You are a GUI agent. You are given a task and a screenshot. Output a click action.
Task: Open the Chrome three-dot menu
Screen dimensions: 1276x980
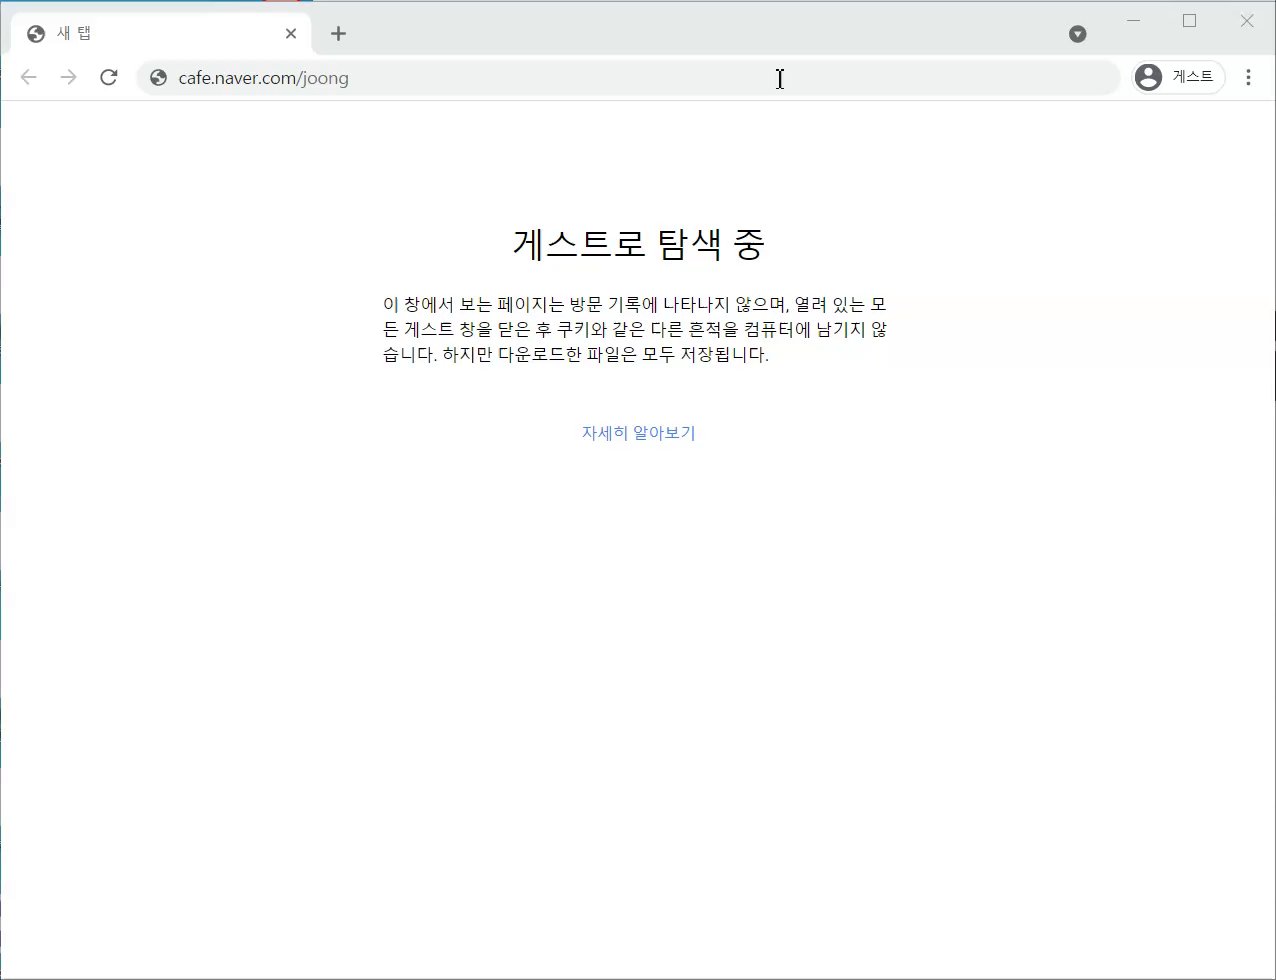[x=1248, y=77]
